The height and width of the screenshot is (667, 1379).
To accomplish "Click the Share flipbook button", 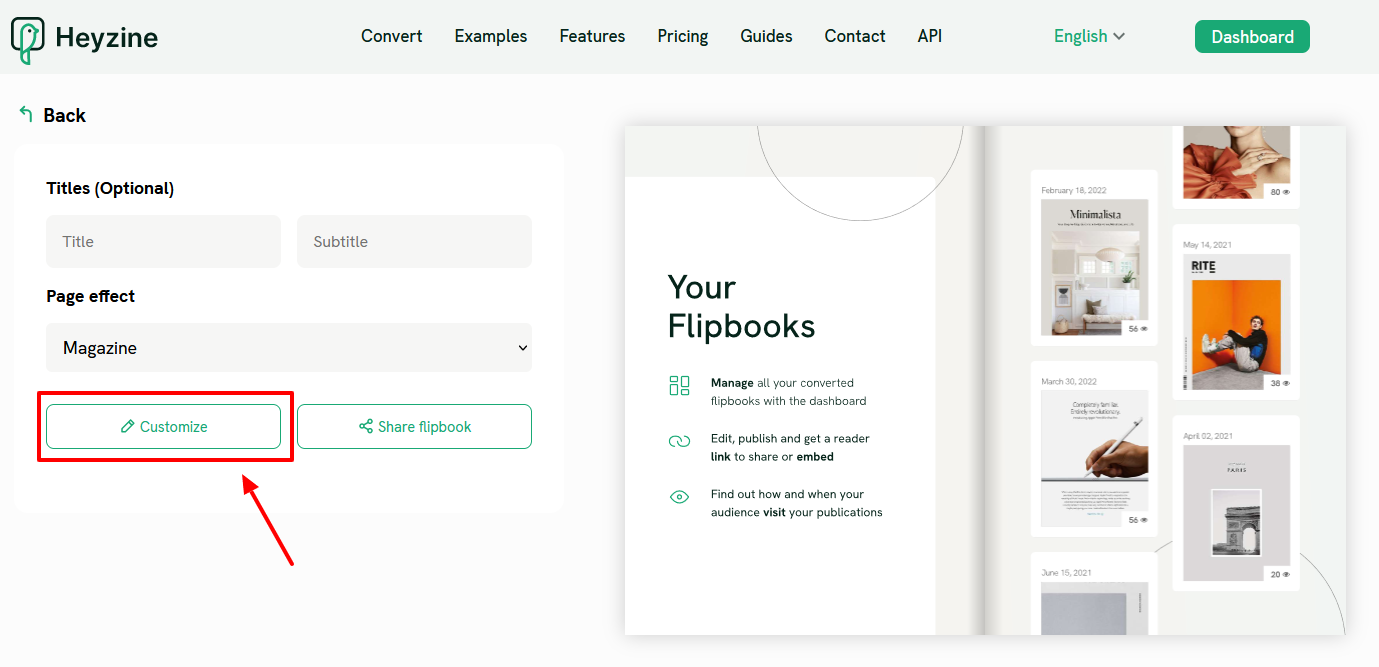I will point(414,427).
